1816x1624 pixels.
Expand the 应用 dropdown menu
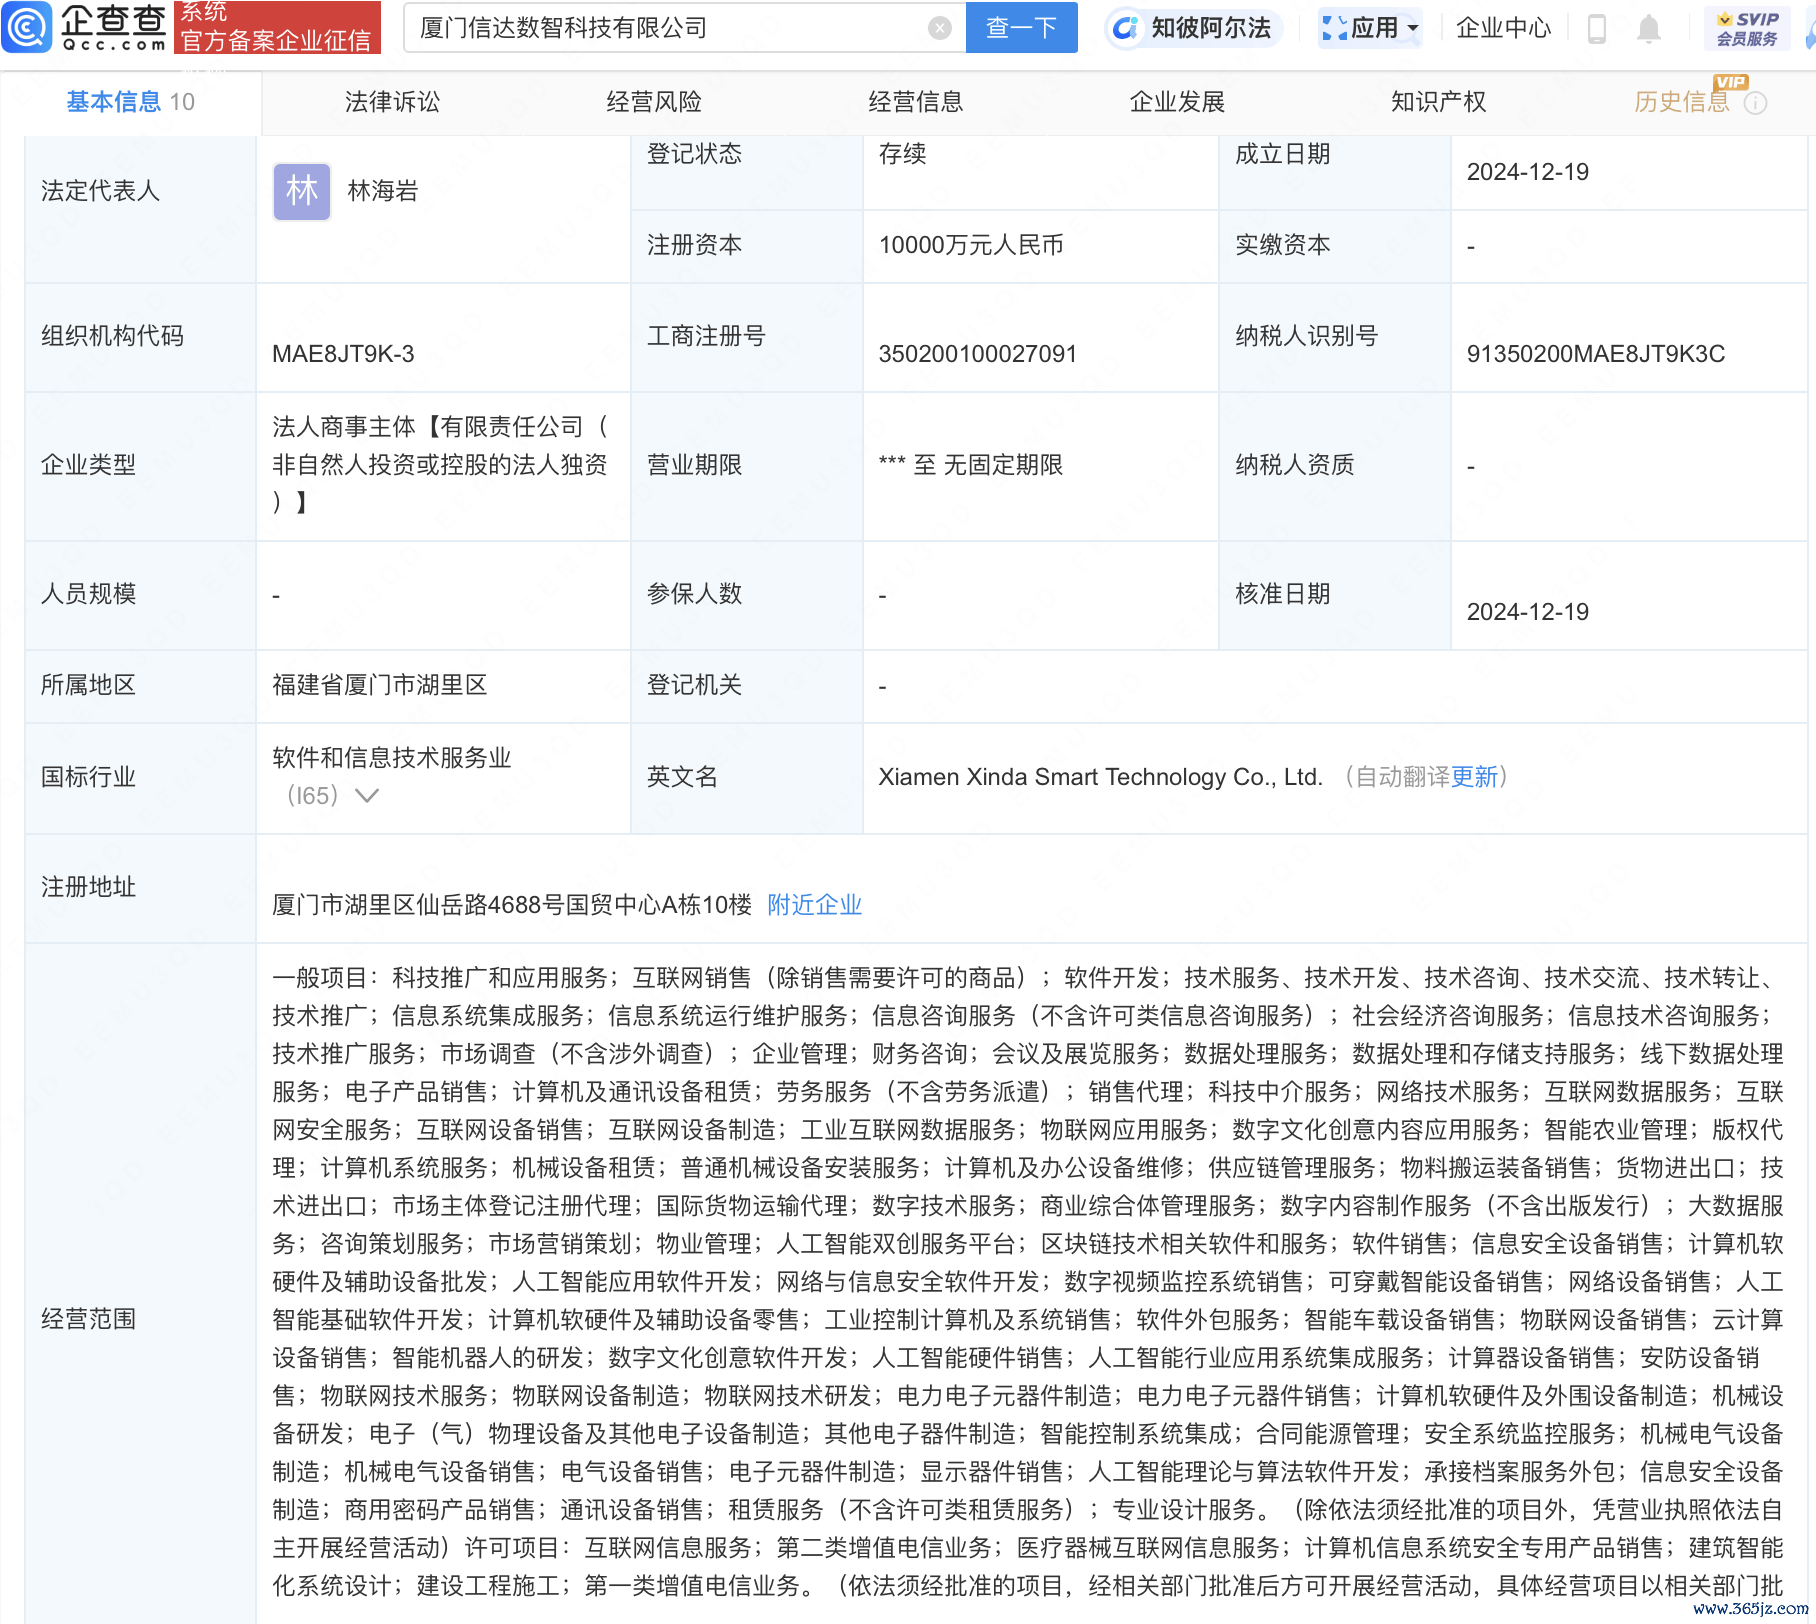tap(1370, 28)
